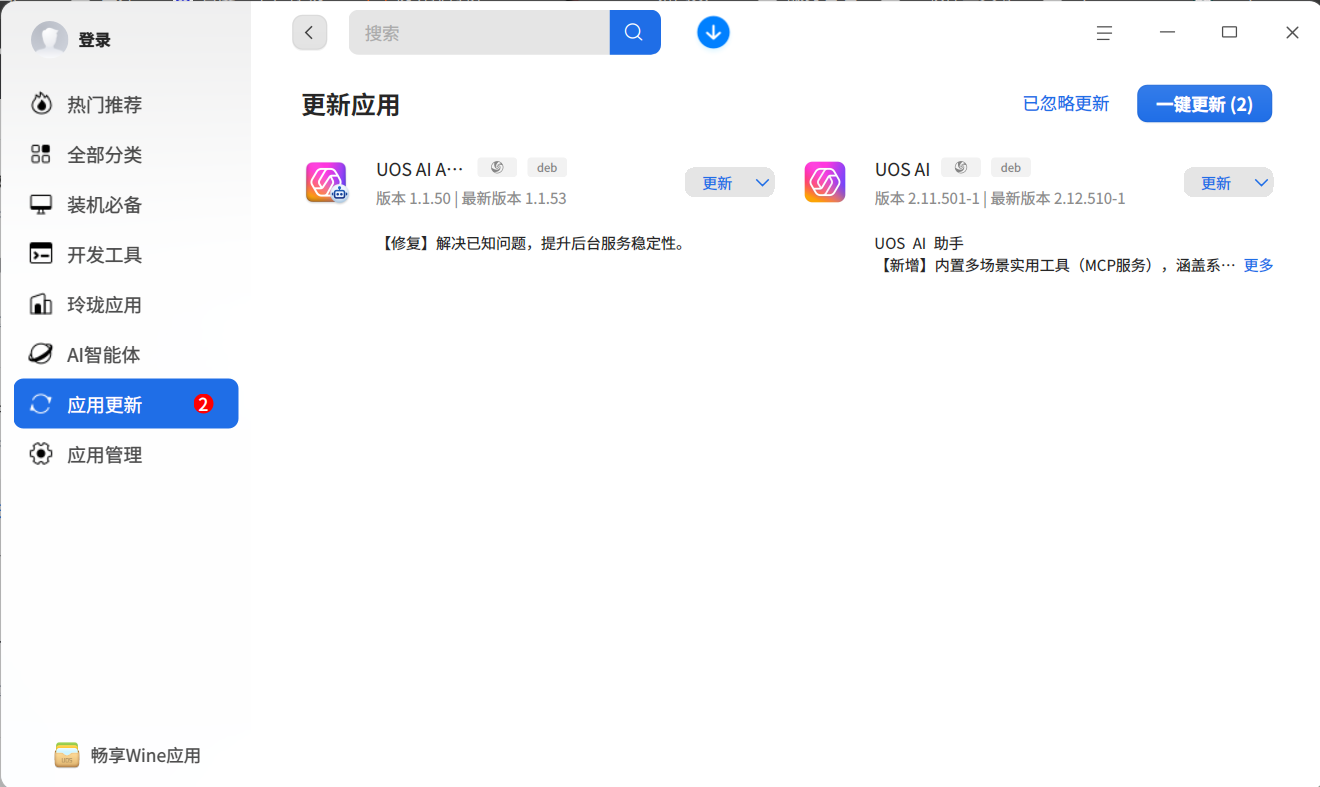The height and width of the screenshot is (787, 1320).
Task: Click 更新 button for UOS AI Agent
Action: [x=718, y=183]
